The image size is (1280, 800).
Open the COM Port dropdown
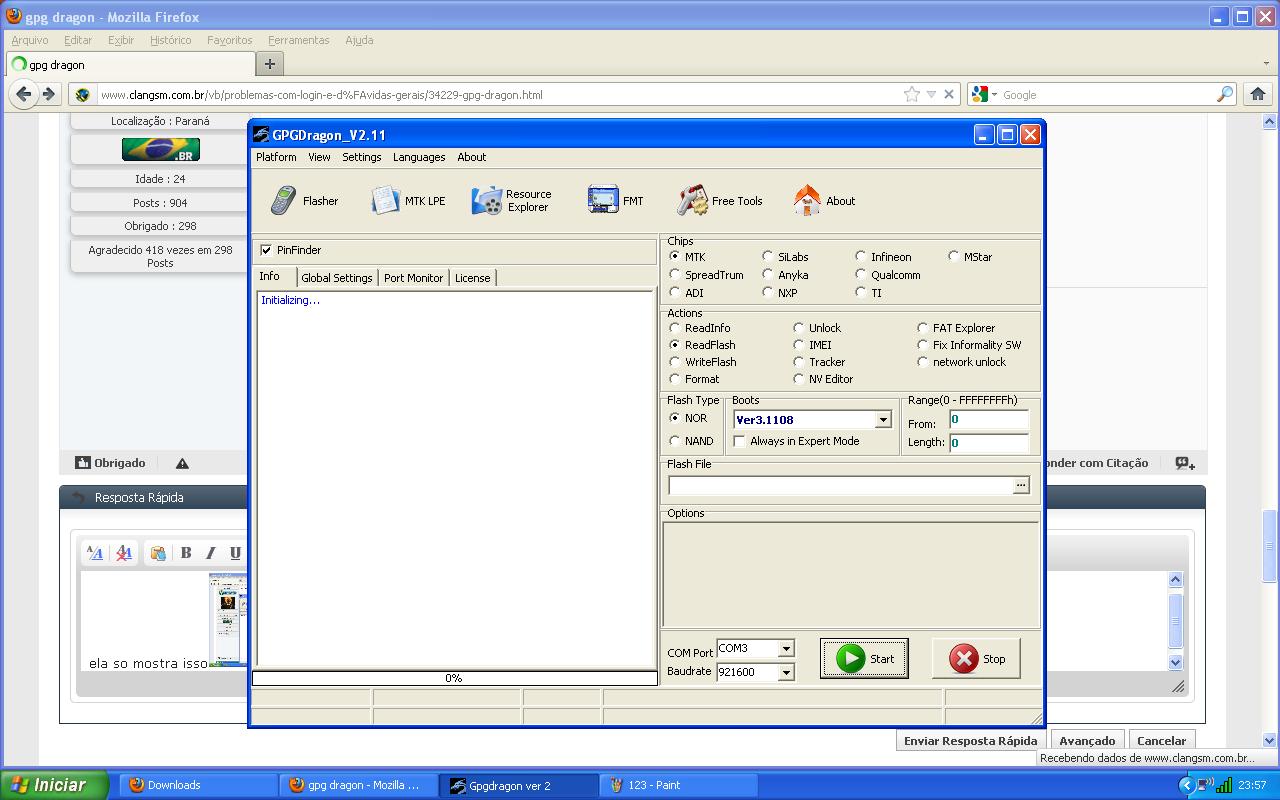[x=786, y=649]
